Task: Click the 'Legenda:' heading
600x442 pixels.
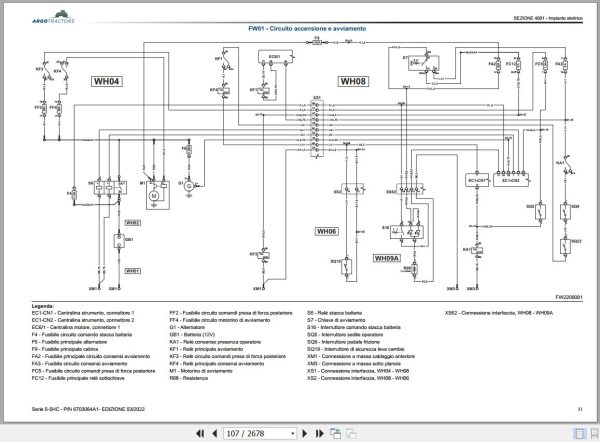Action: 43,306
